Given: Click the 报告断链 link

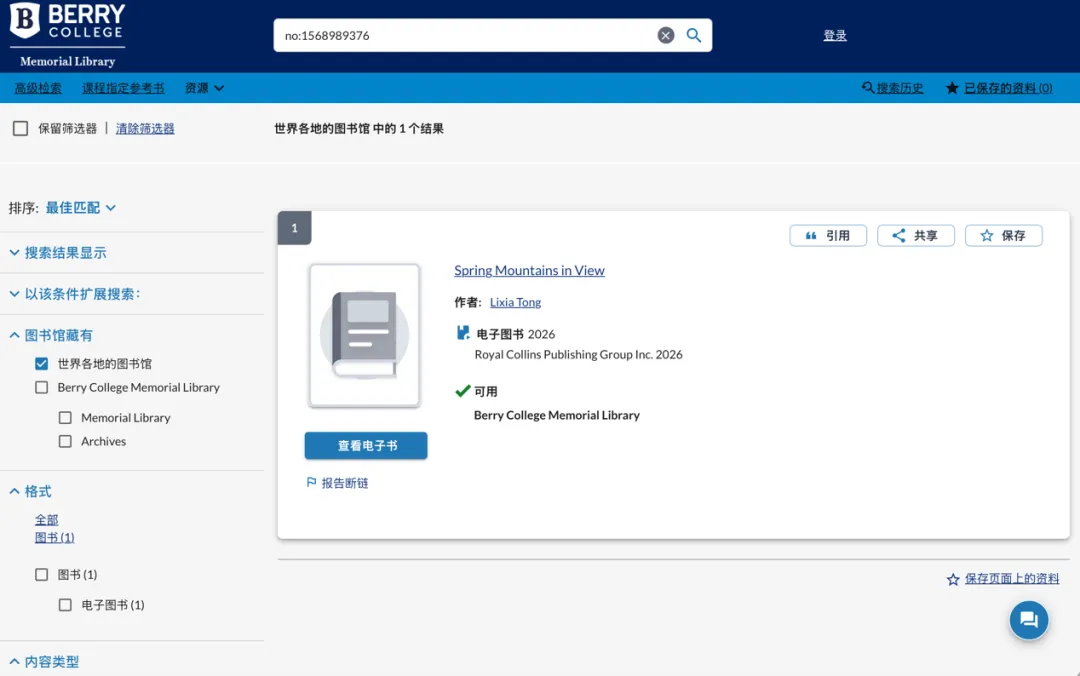Looking at the screenshot, I should (x=345, y=483).
